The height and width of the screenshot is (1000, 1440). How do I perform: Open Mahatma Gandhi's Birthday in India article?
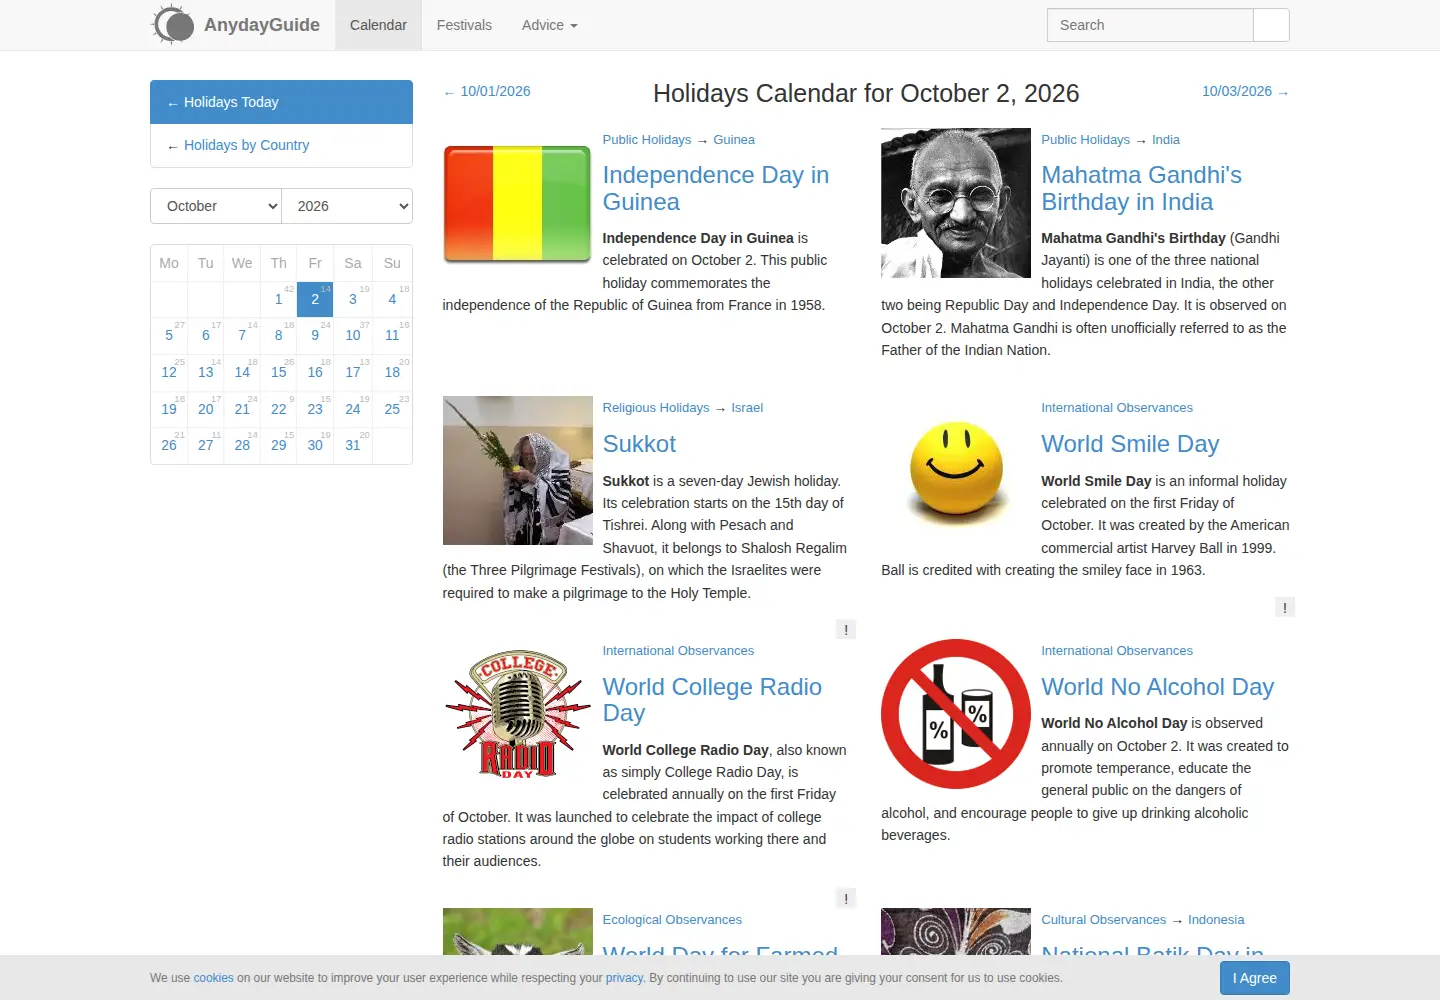1141,188
